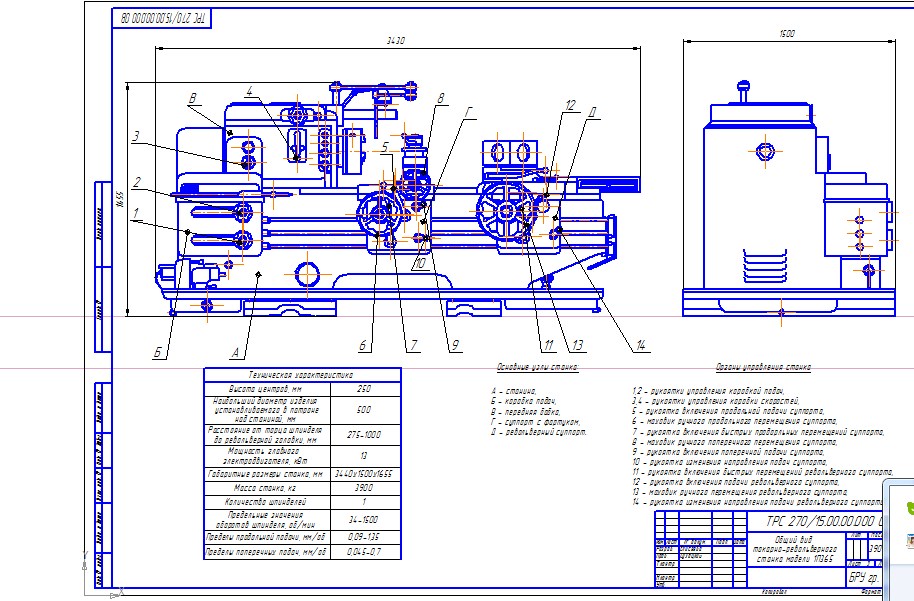
Task: Click callout letter Д at upper right
Action: click(x=592, y=113)
